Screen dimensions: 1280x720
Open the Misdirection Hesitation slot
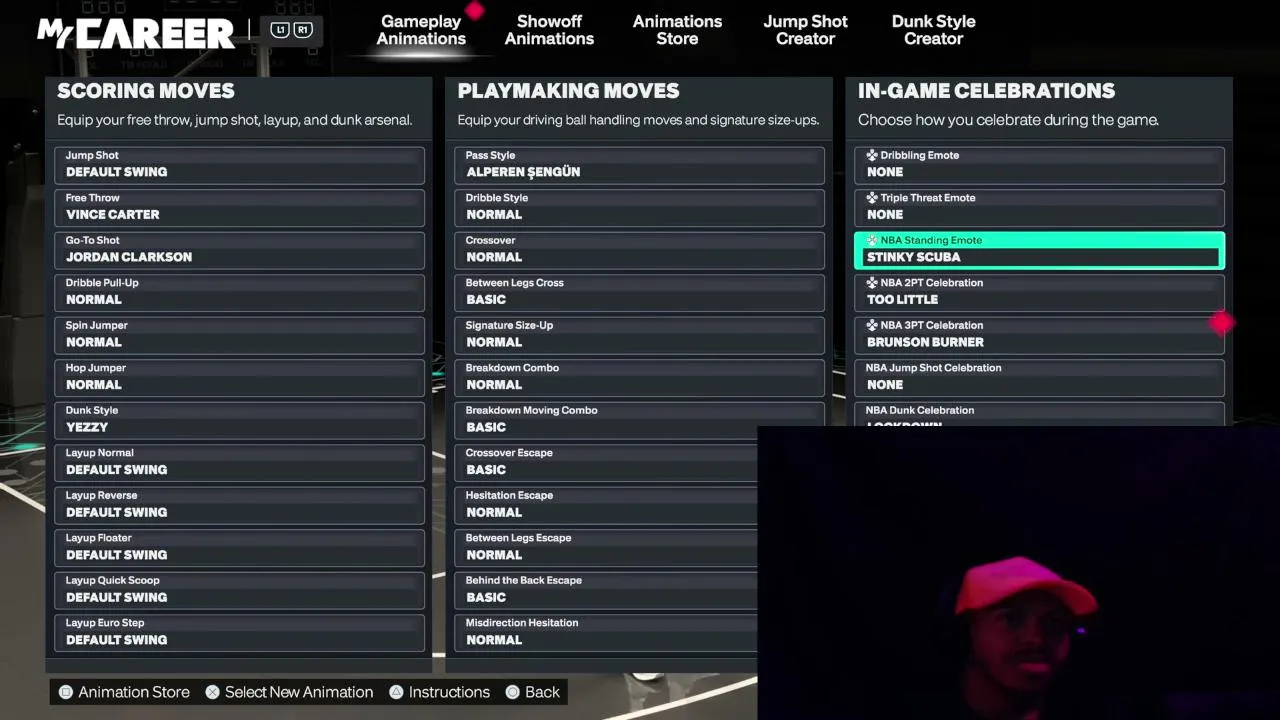(x=606, y=633)
